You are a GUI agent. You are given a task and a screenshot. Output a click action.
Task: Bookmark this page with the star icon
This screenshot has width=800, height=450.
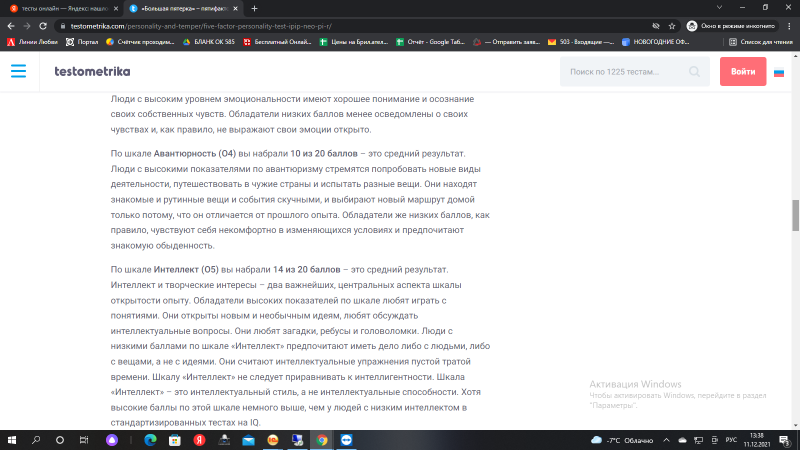[679, 25]
